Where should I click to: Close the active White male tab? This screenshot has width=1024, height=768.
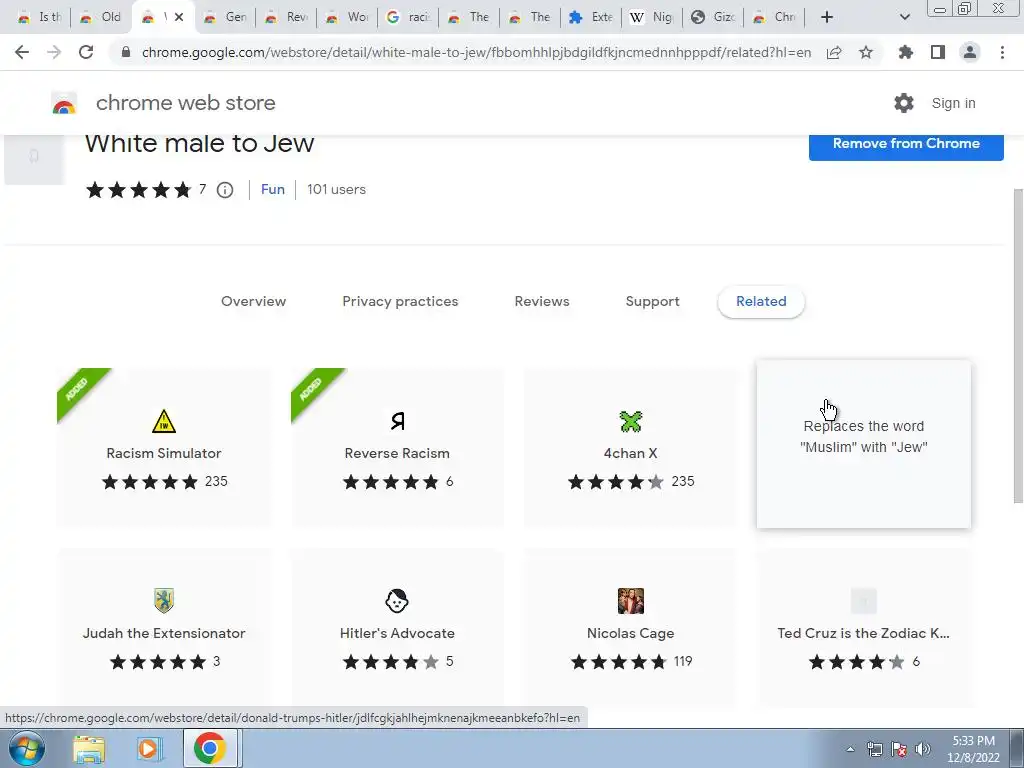pos(179,17)
